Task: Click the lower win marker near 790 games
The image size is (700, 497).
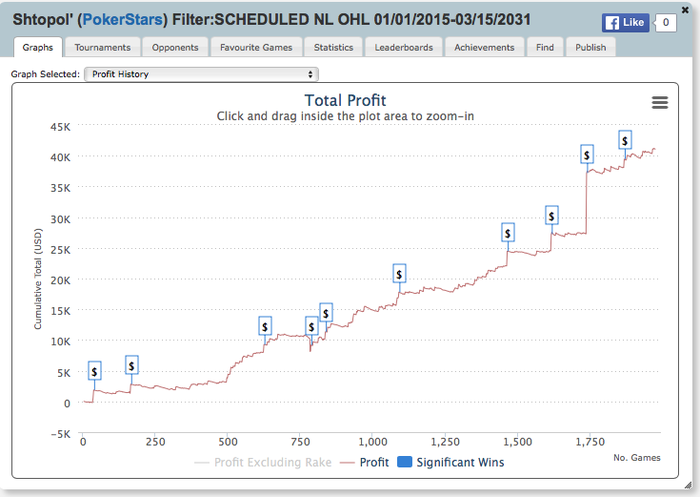Action: click(312, 326)
